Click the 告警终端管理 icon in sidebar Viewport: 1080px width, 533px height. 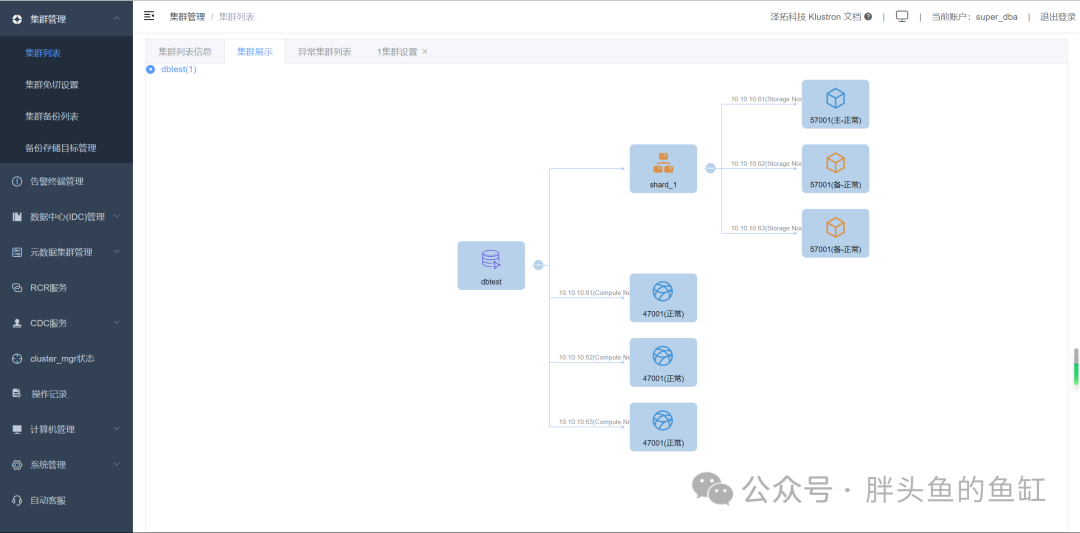tap(17, 182)
